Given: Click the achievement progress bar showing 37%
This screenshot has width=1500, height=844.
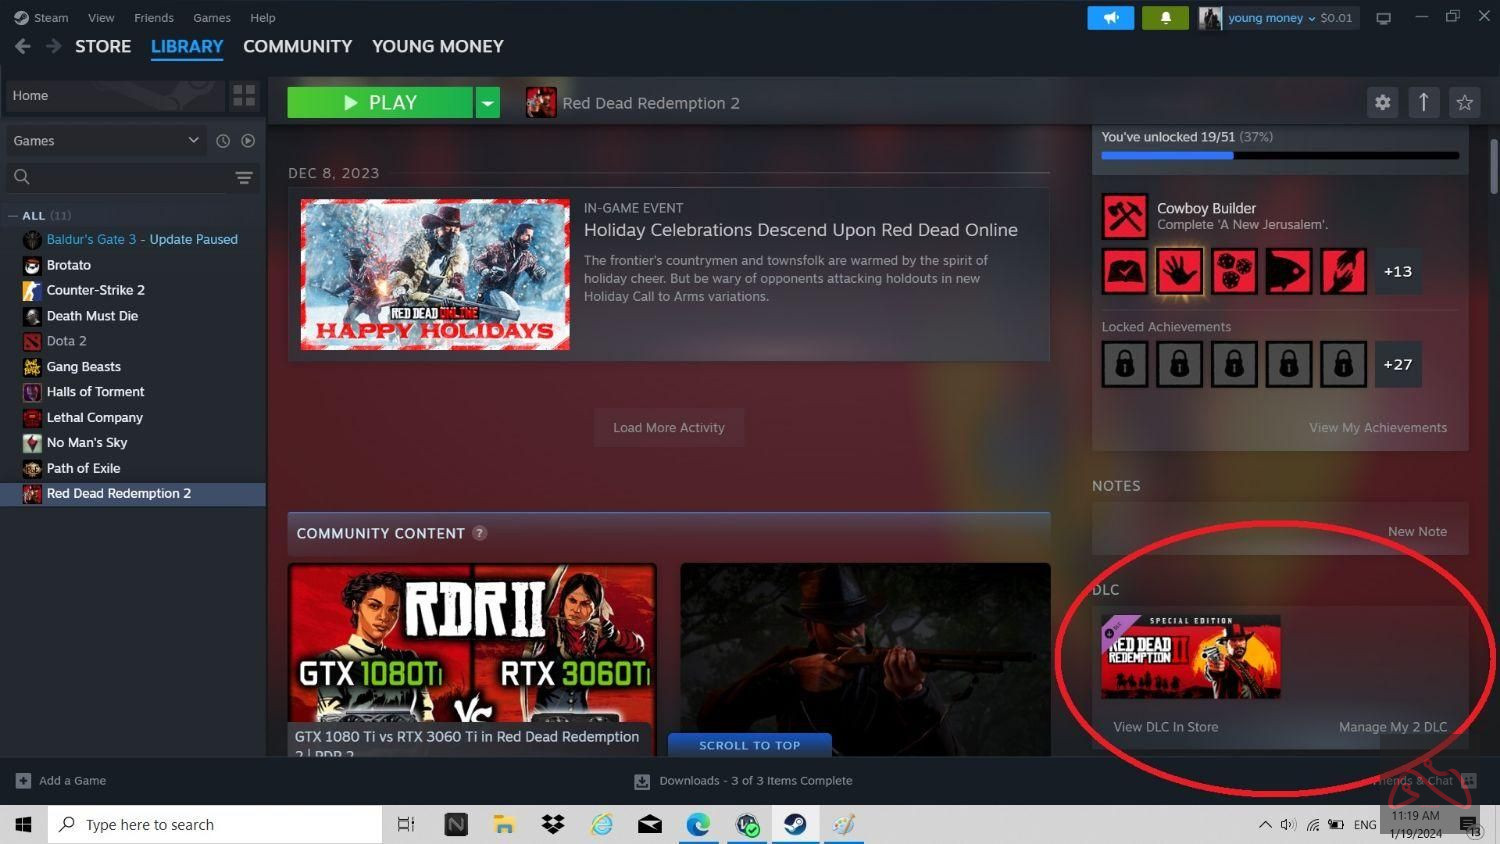Looking at the screenshot, I should click(x=1280, y=155).
